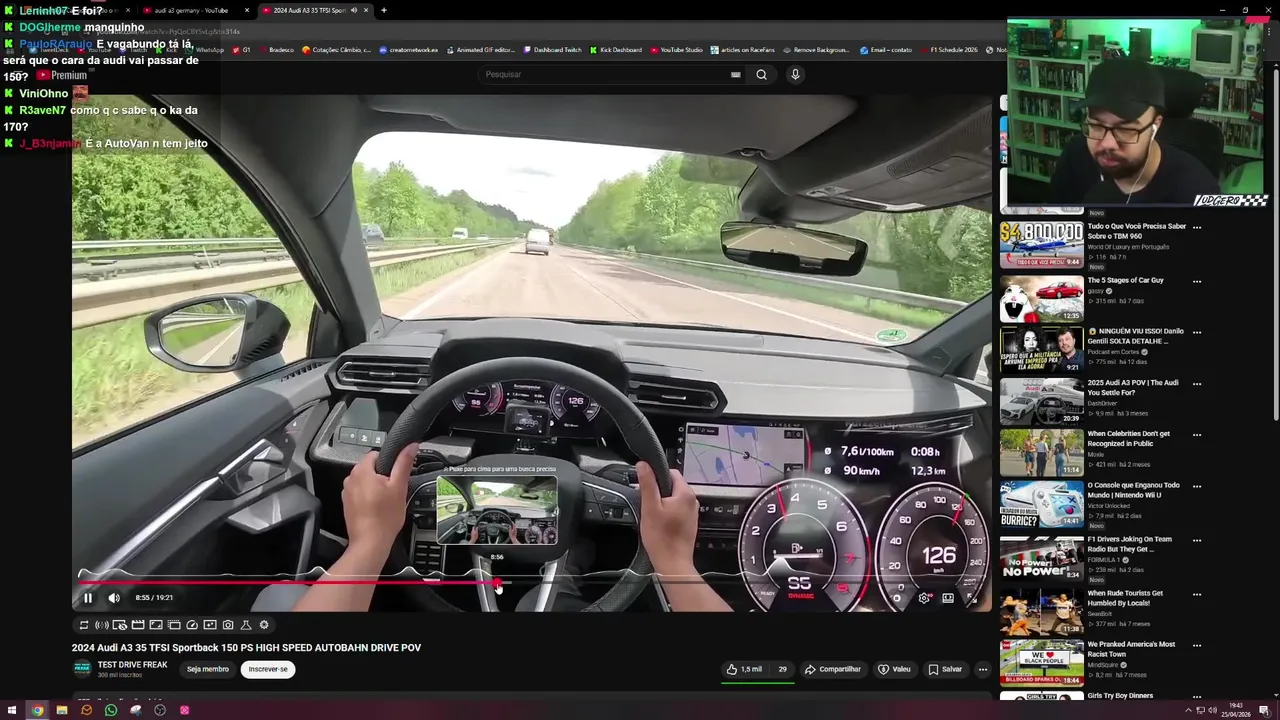
Task: Open O Console que Enganou Todo Mundo title
Action: point(1134,490)
